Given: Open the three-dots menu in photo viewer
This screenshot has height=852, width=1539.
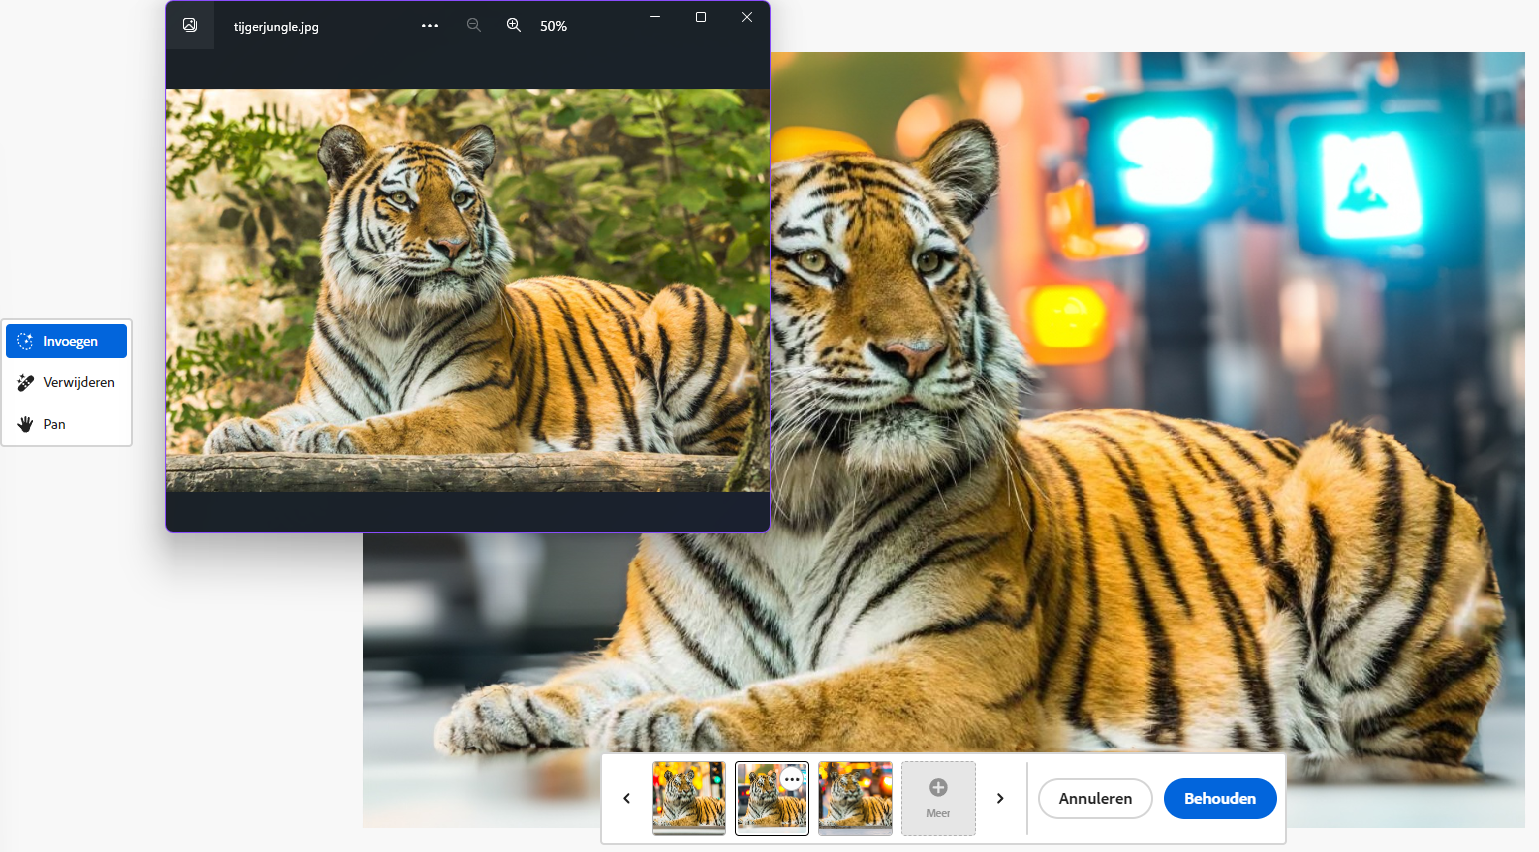Looking at the screenshot, I should (x=430, y=26).
